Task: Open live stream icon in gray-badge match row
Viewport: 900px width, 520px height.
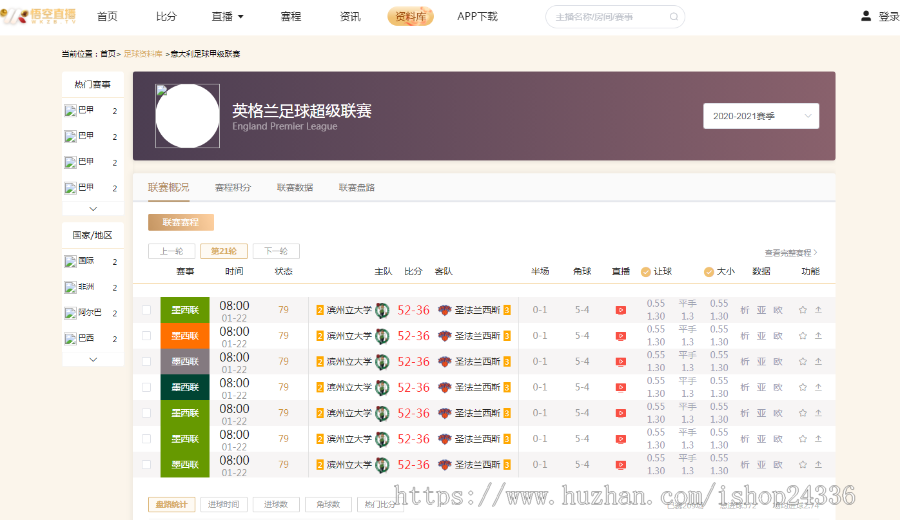Action: pyautogui.click(x=620, y=362)
